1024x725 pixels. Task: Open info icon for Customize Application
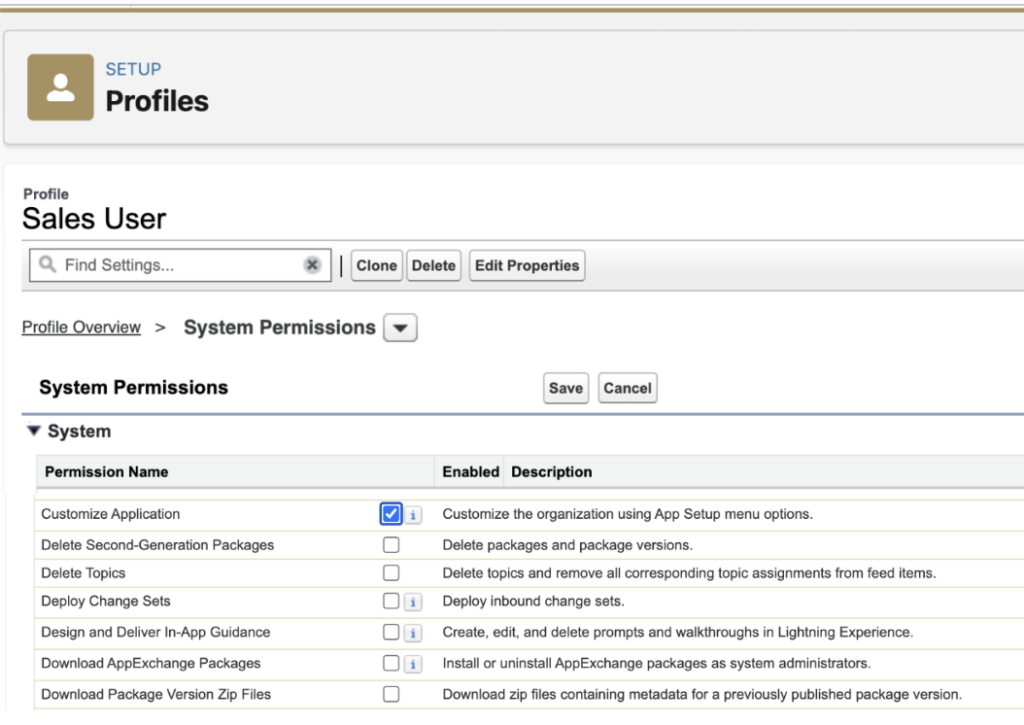coord(413,515)
